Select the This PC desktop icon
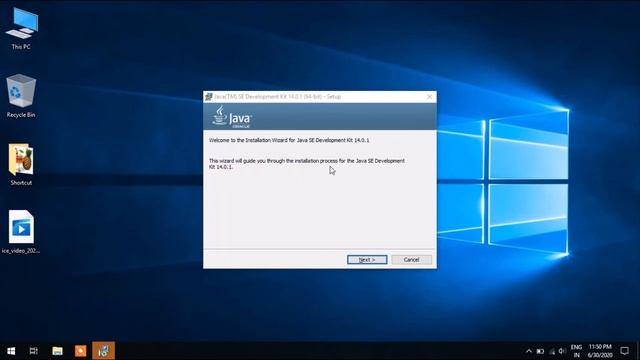Image resolution: width=640 pixels, height=360 pixels. pyautogui.click(x=21, y=29)
